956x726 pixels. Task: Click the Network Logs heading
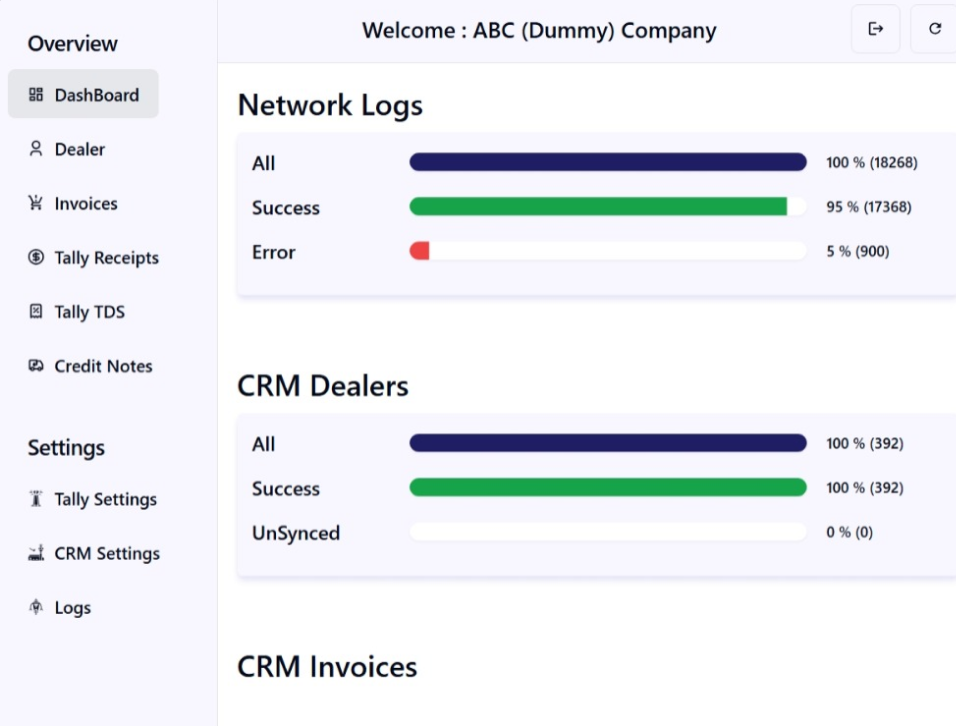(330, 105)
